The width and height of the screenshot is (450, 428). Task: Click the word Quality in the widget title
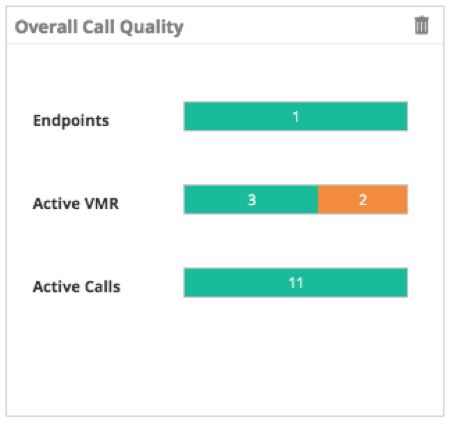152,28
